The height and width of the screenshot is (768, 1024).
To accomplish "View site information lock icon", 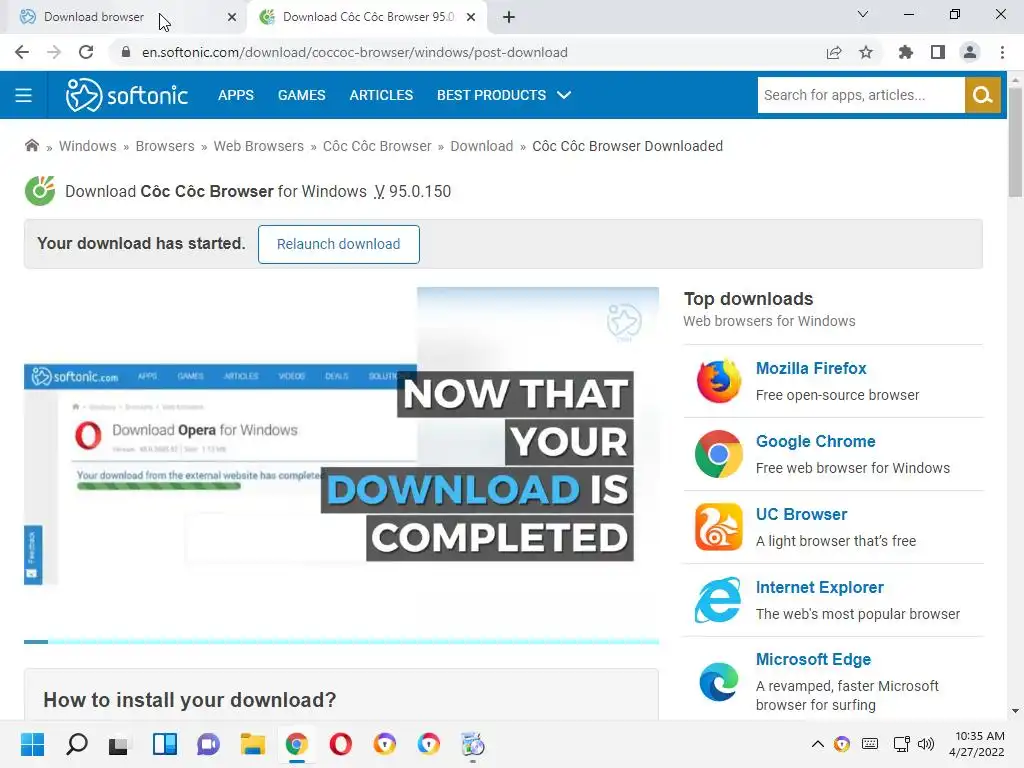I will coord(126,52).
